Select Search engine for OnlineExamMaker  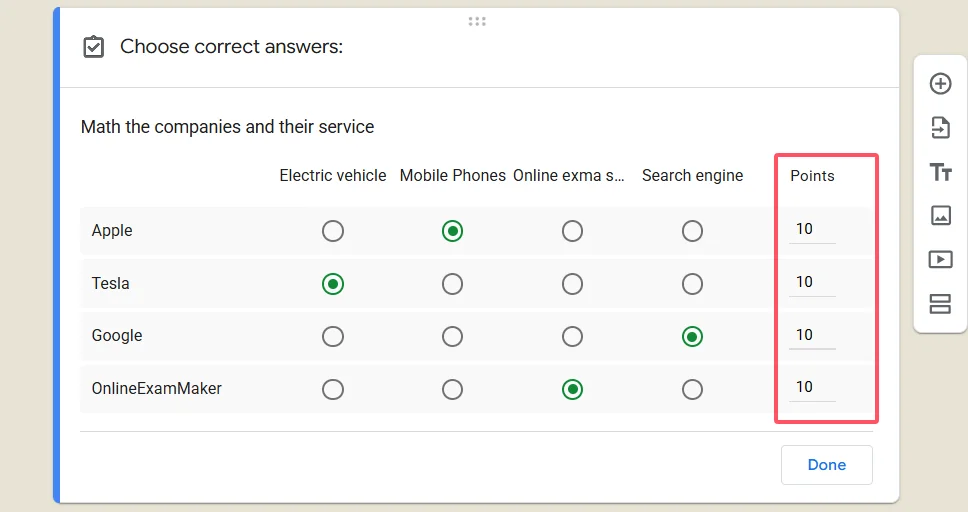pos(692,389)
